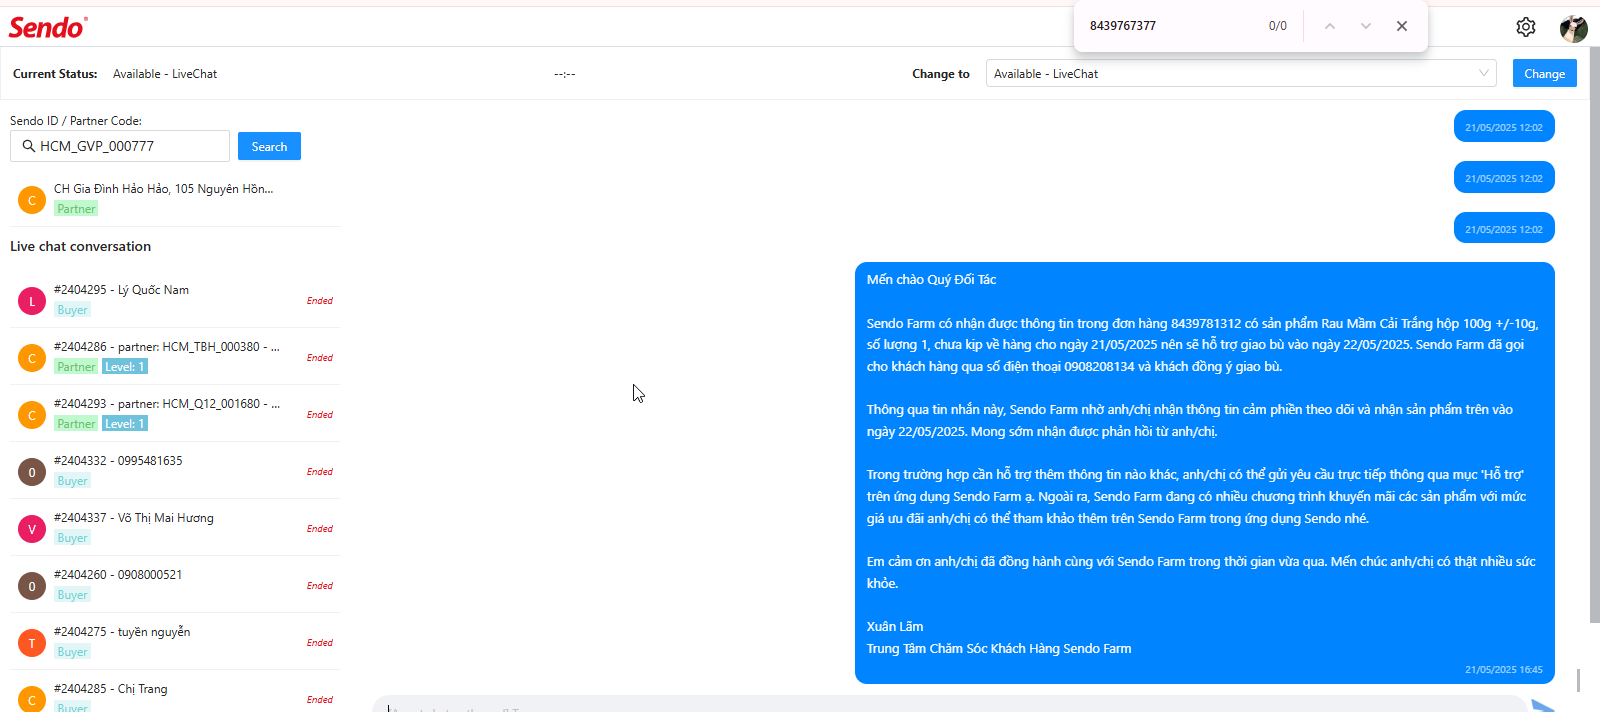Image resolution: width=1600 pixels, height=712 pixels.
Task: Click the V avatar of Võ Thị Mai Hương
Action: click(x=32, y=528)
